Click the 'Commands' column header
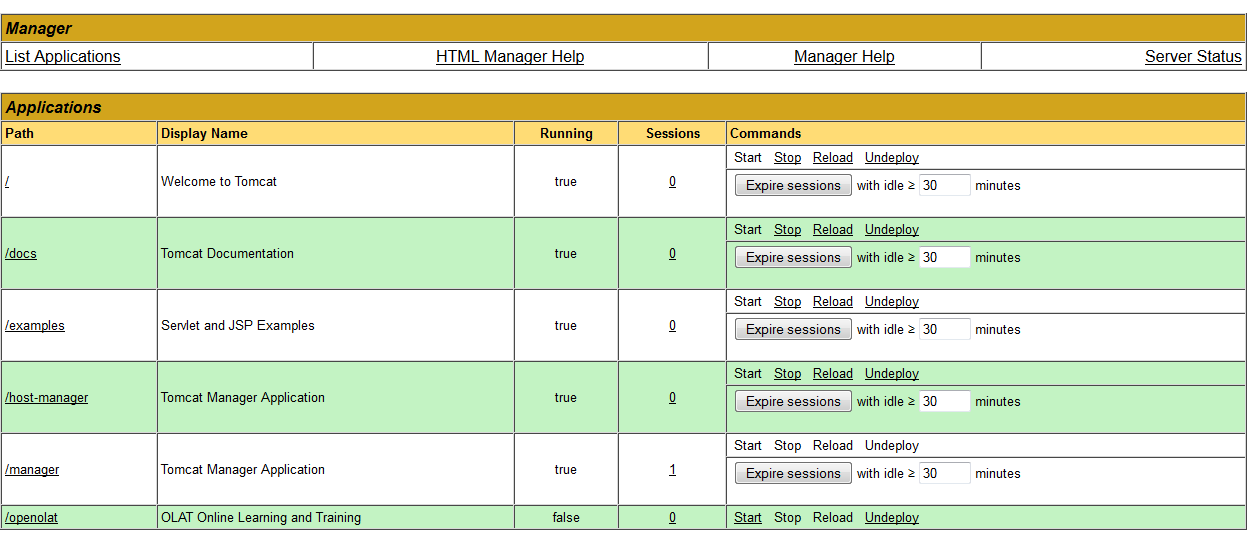The image size is (1252, 544). 766,134
